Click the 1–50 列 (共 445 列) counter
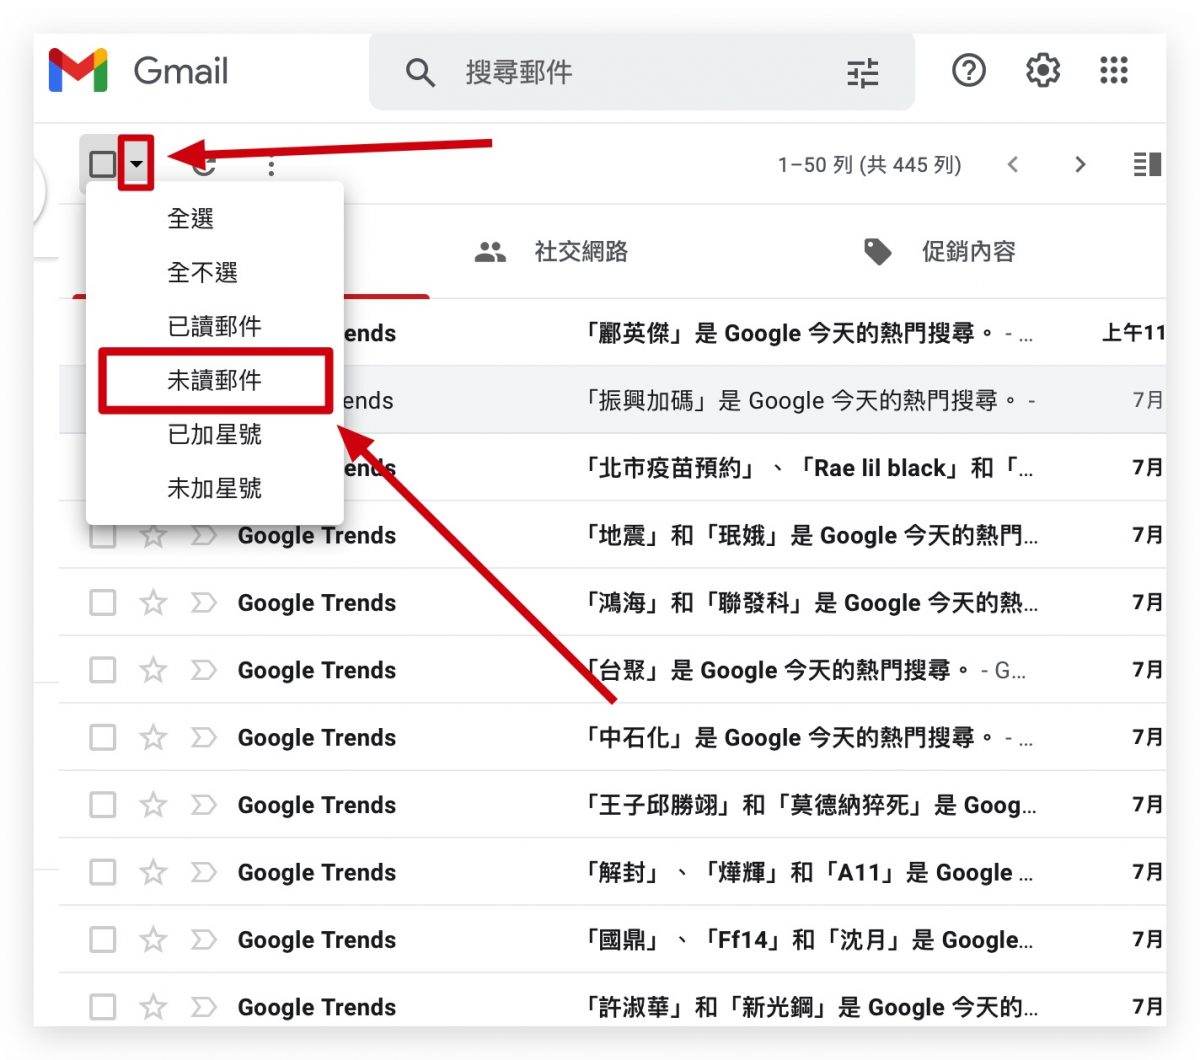 click(x=869, y=165)
